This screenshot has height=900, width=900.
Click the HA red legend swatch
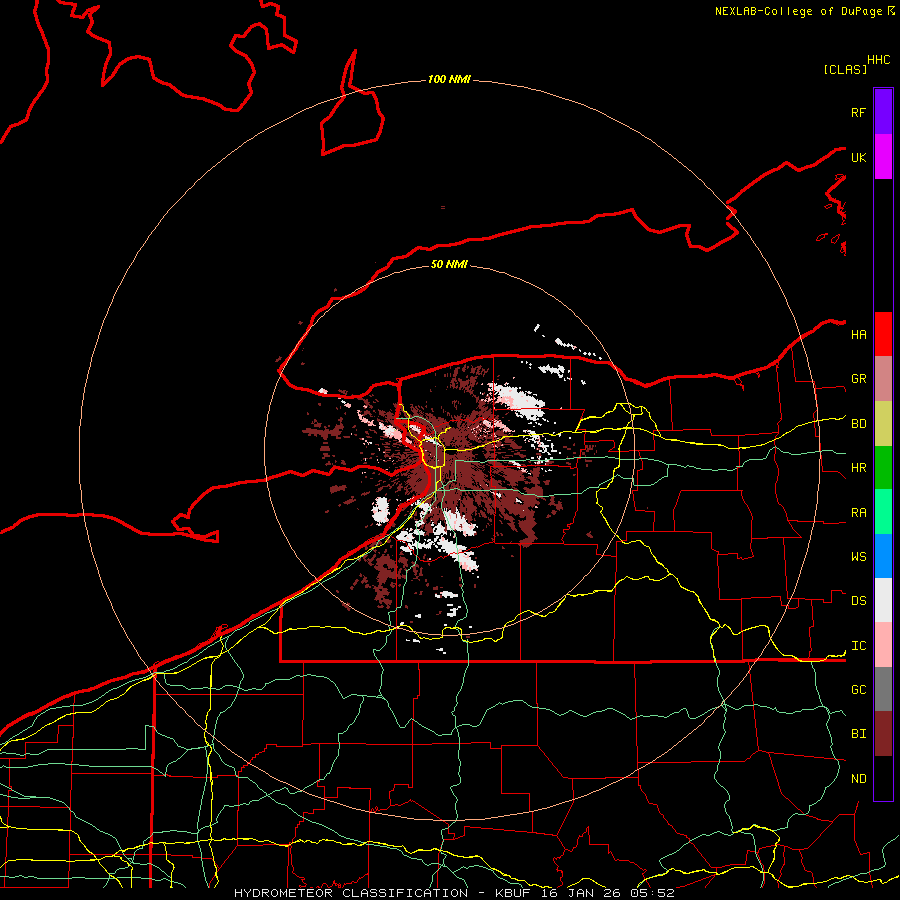(883, 334)
